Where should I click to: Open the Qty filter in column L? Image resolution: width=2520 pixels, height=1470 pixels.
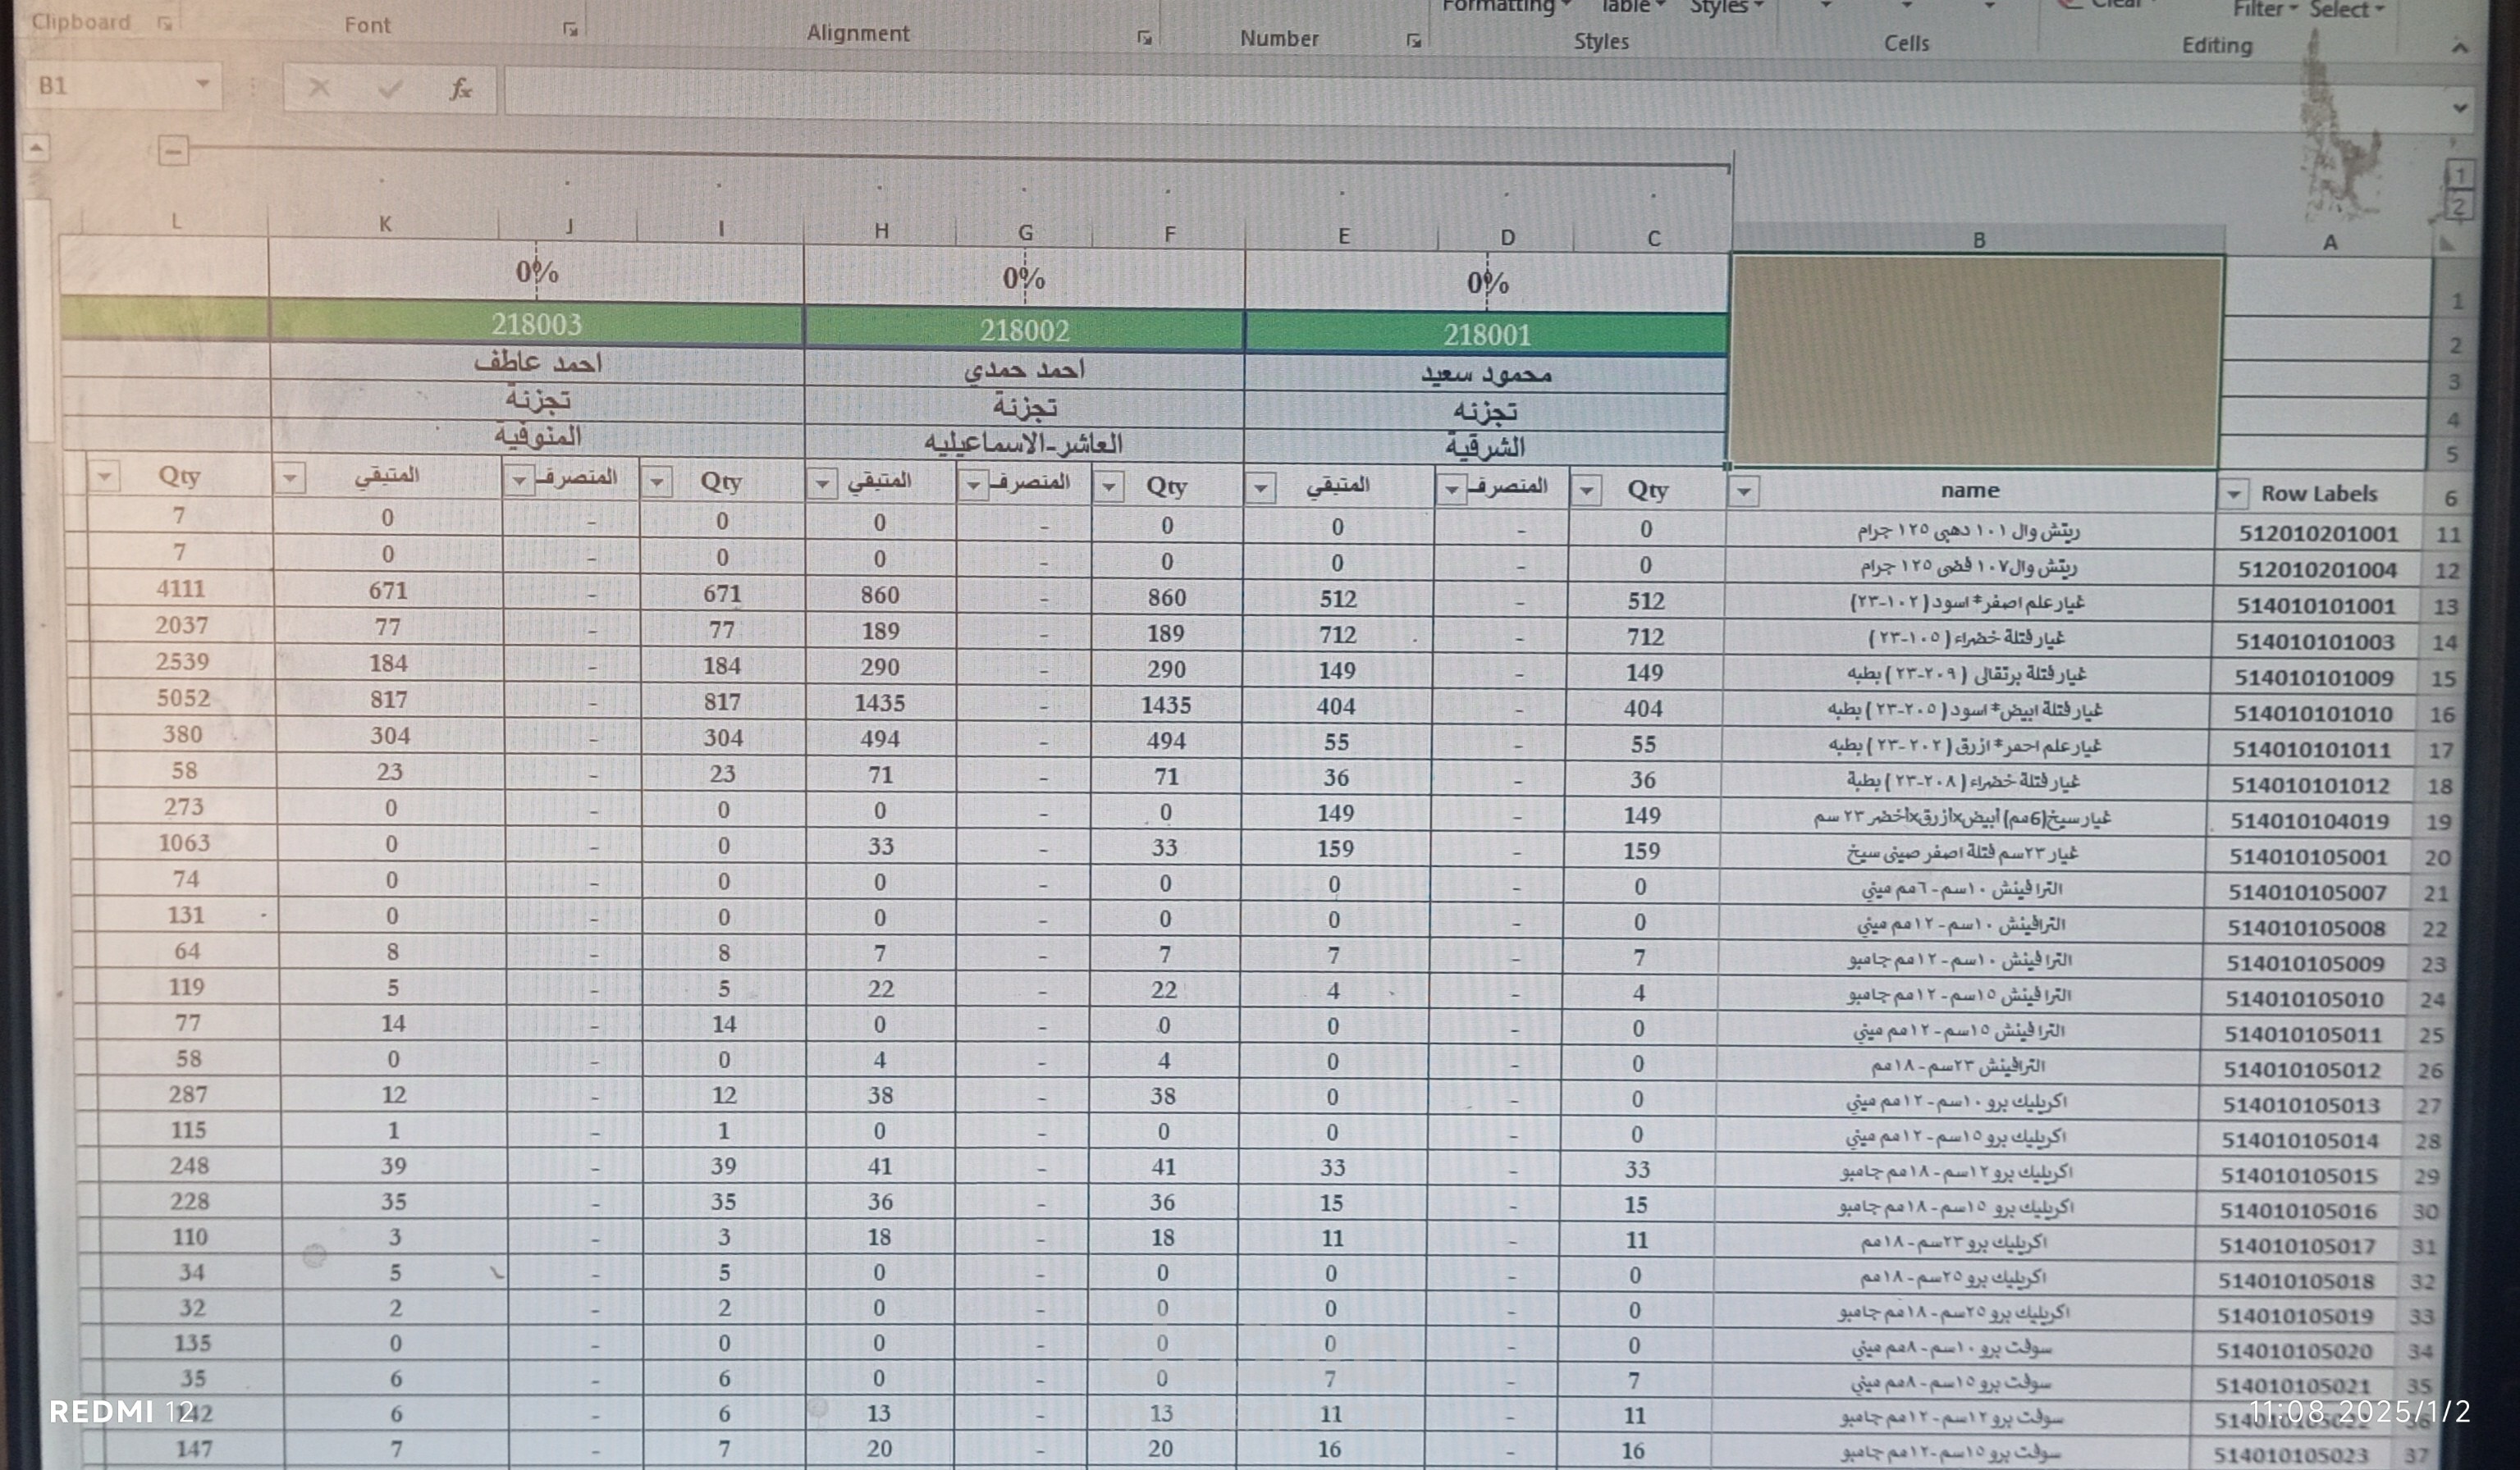[104, 475]
